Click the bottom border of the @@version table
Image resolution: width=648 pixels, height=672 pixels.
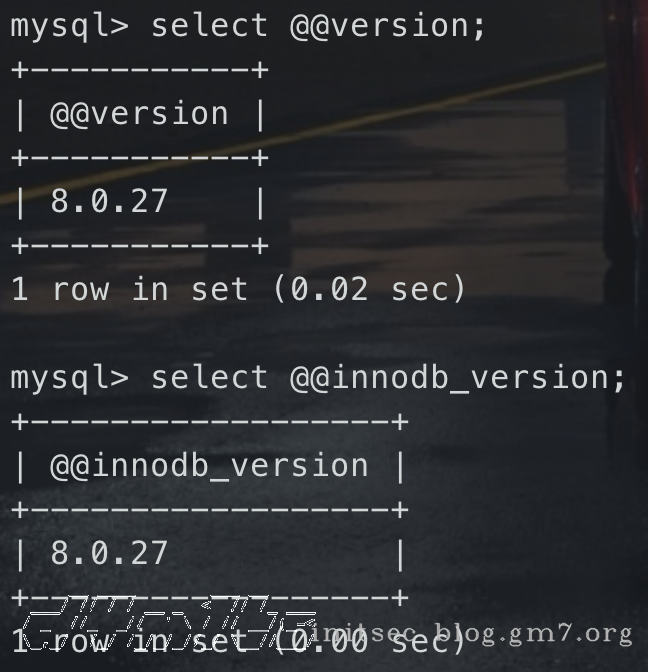(139, 245)
